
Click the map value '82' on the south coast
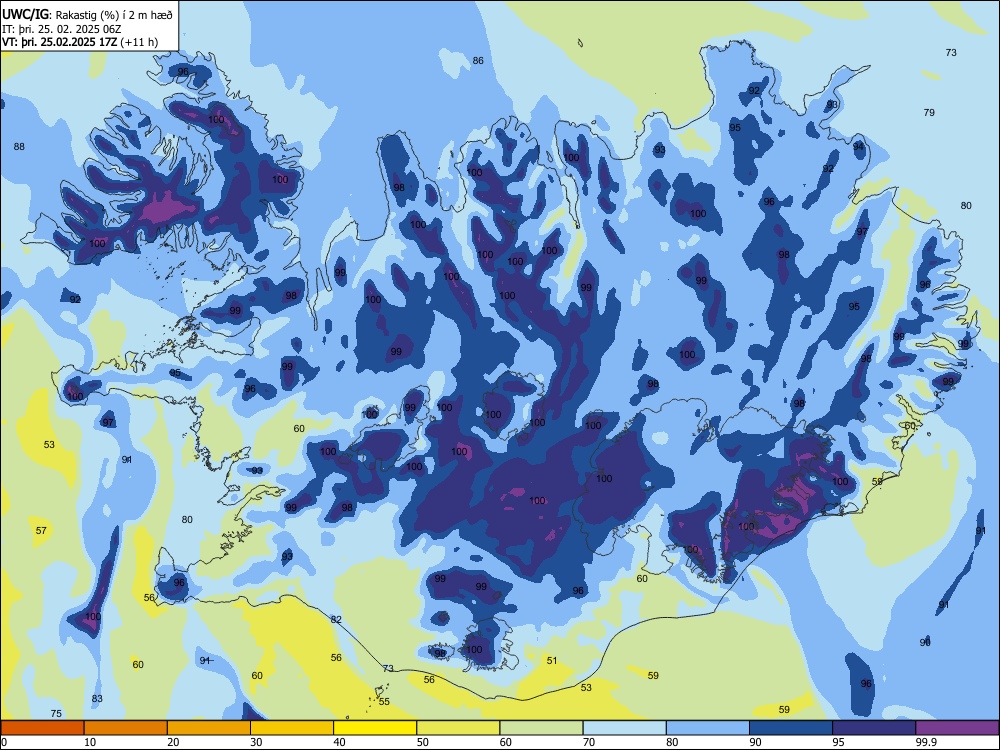coord(336,620)
